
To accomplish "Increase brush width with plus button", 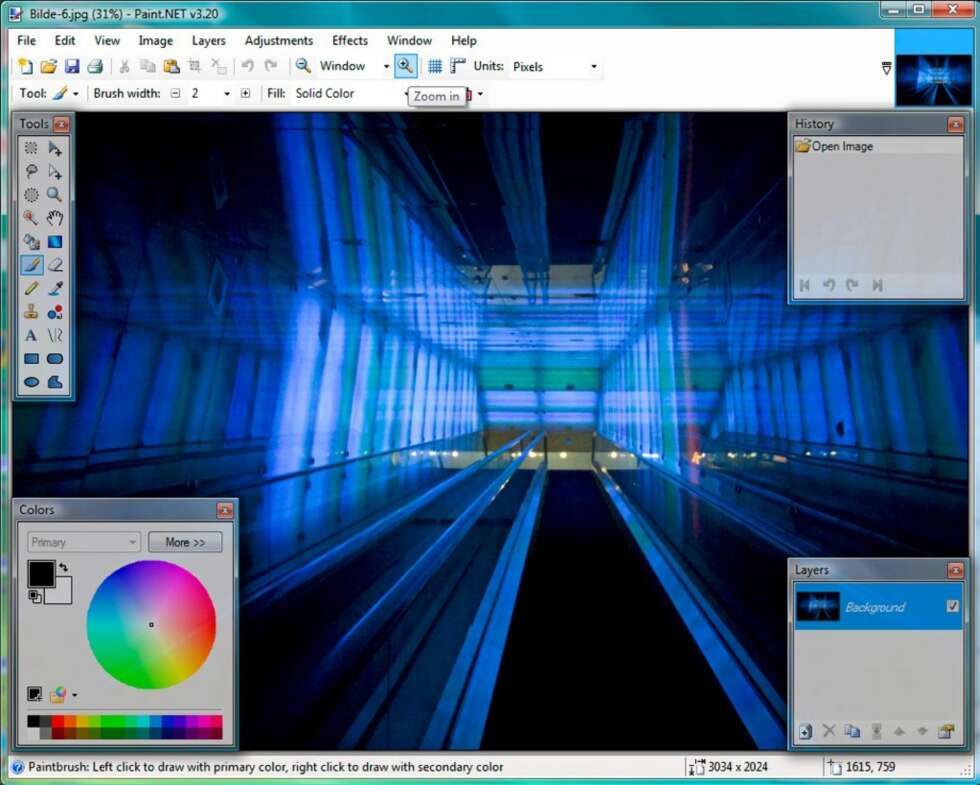I will (246, 94).
